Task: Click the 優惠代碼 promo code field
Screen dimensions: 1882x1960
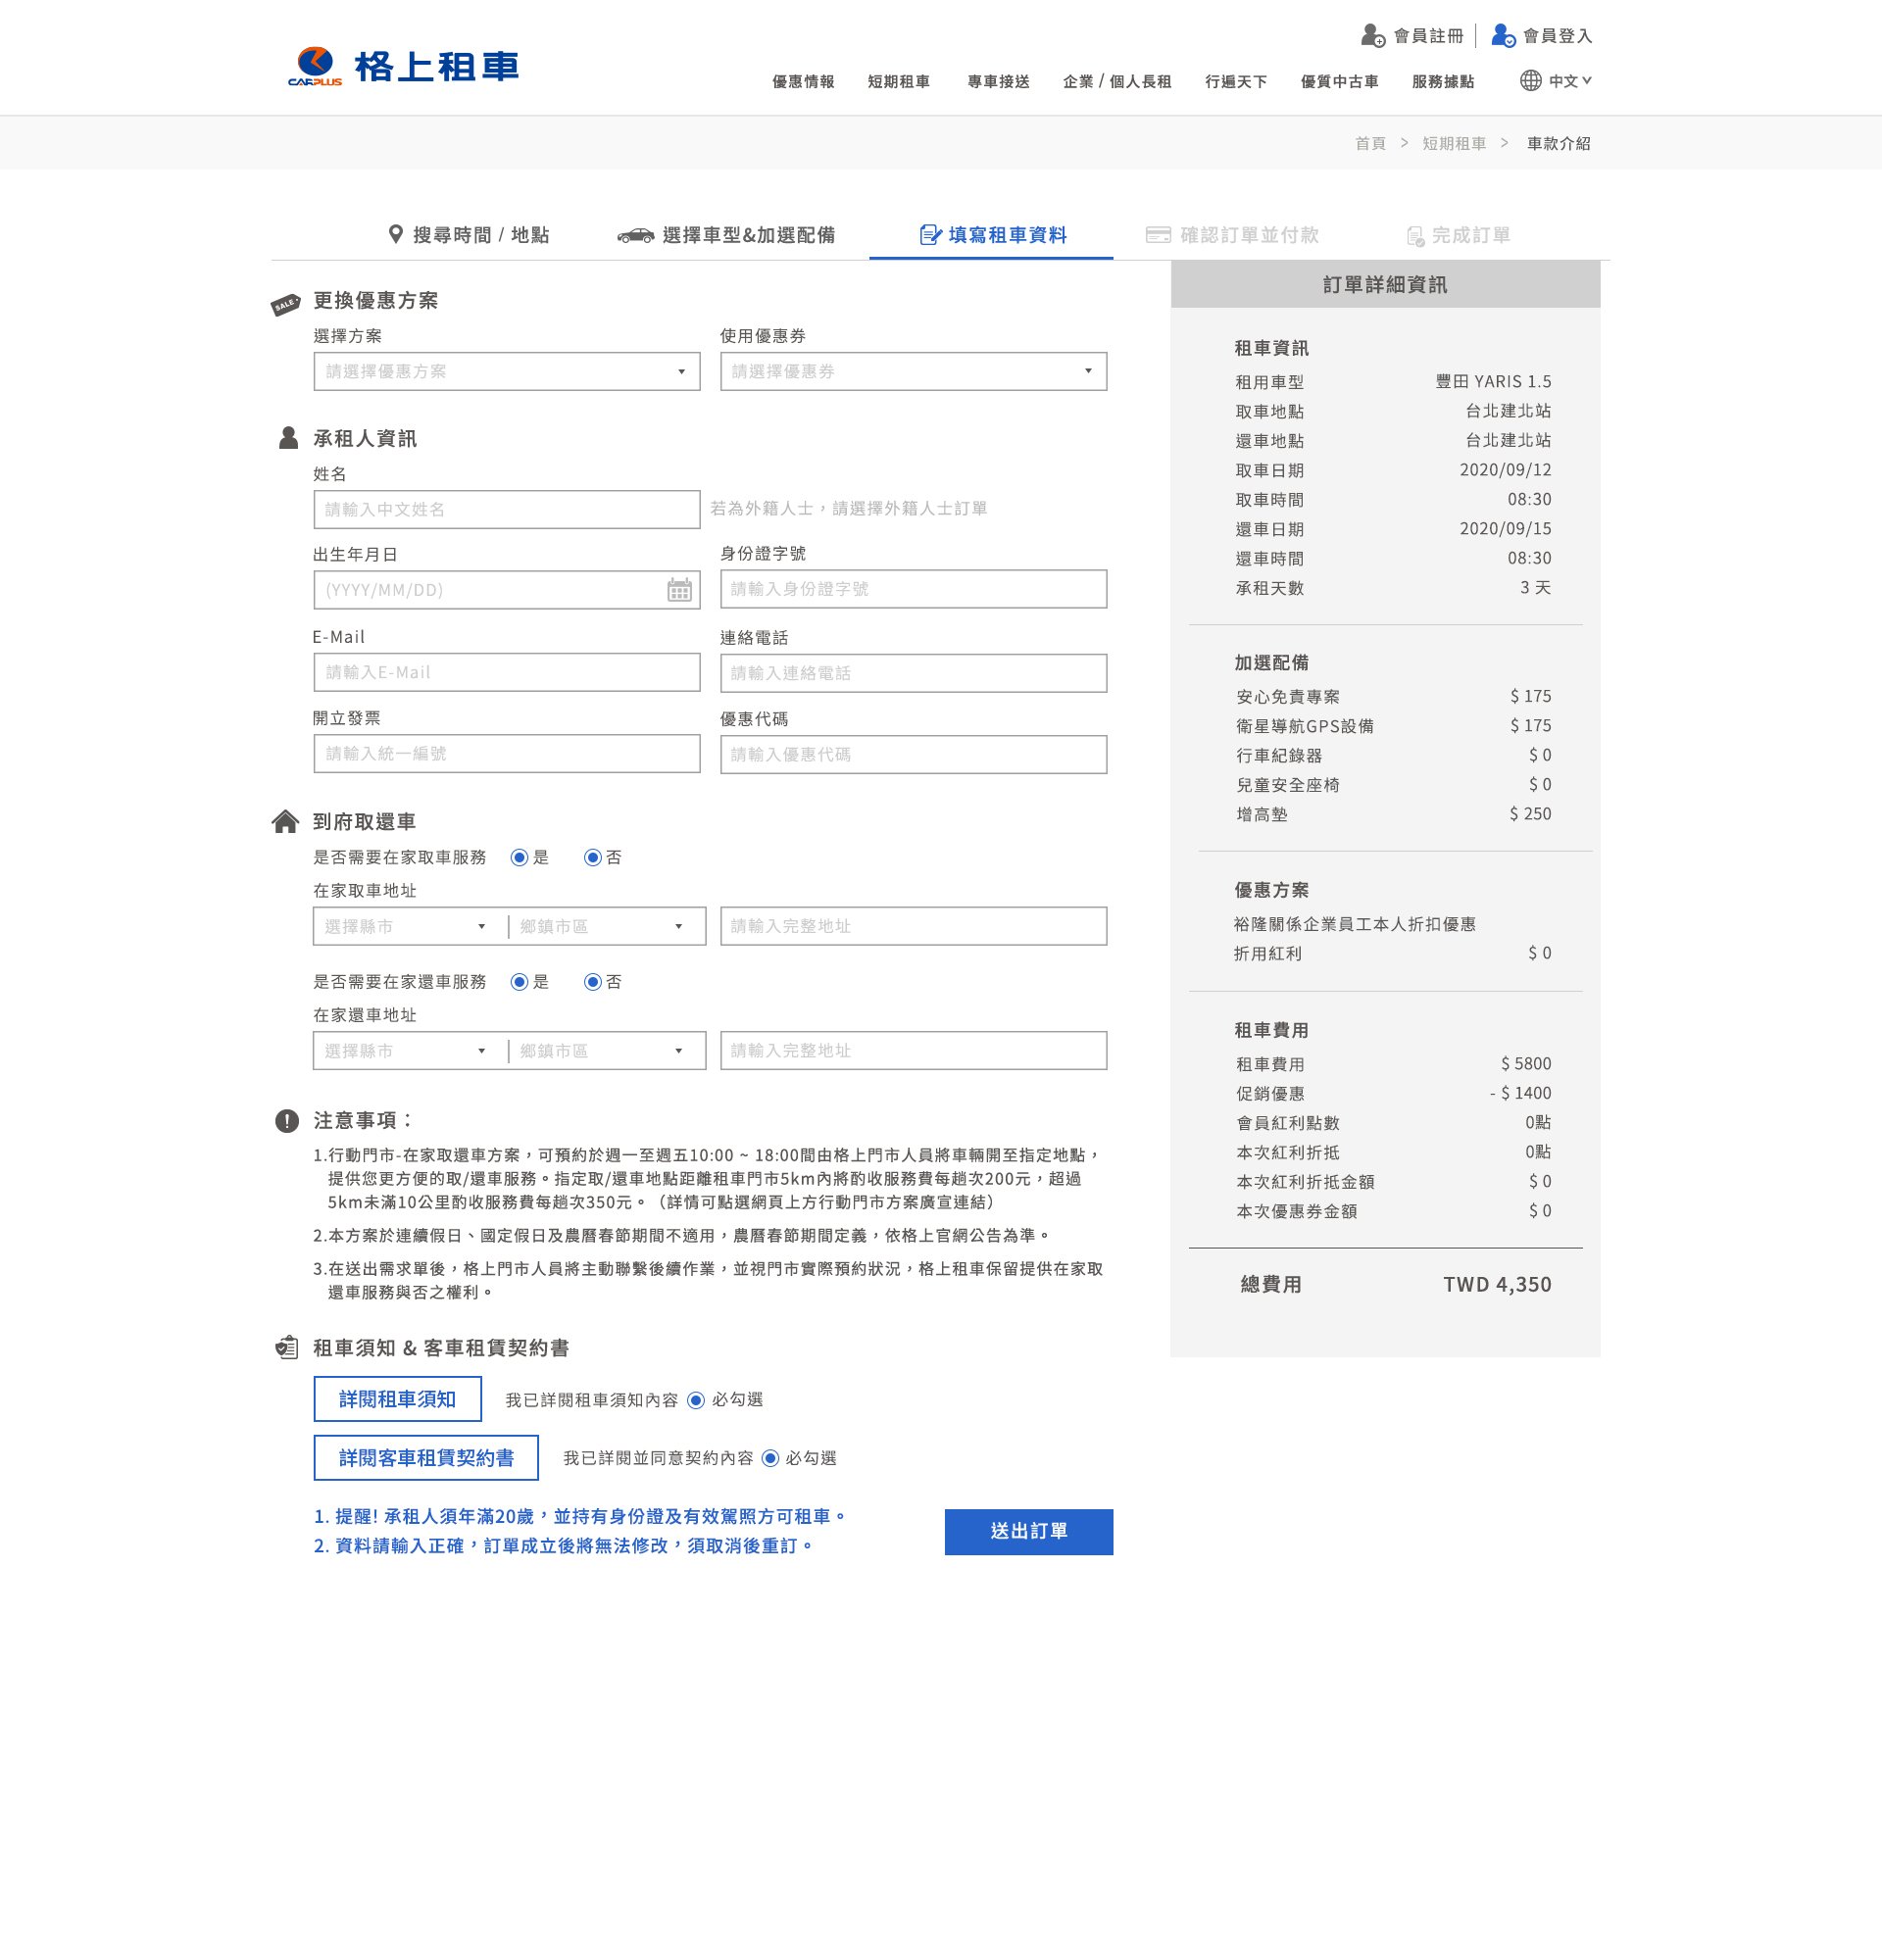Action: (913, 755)
